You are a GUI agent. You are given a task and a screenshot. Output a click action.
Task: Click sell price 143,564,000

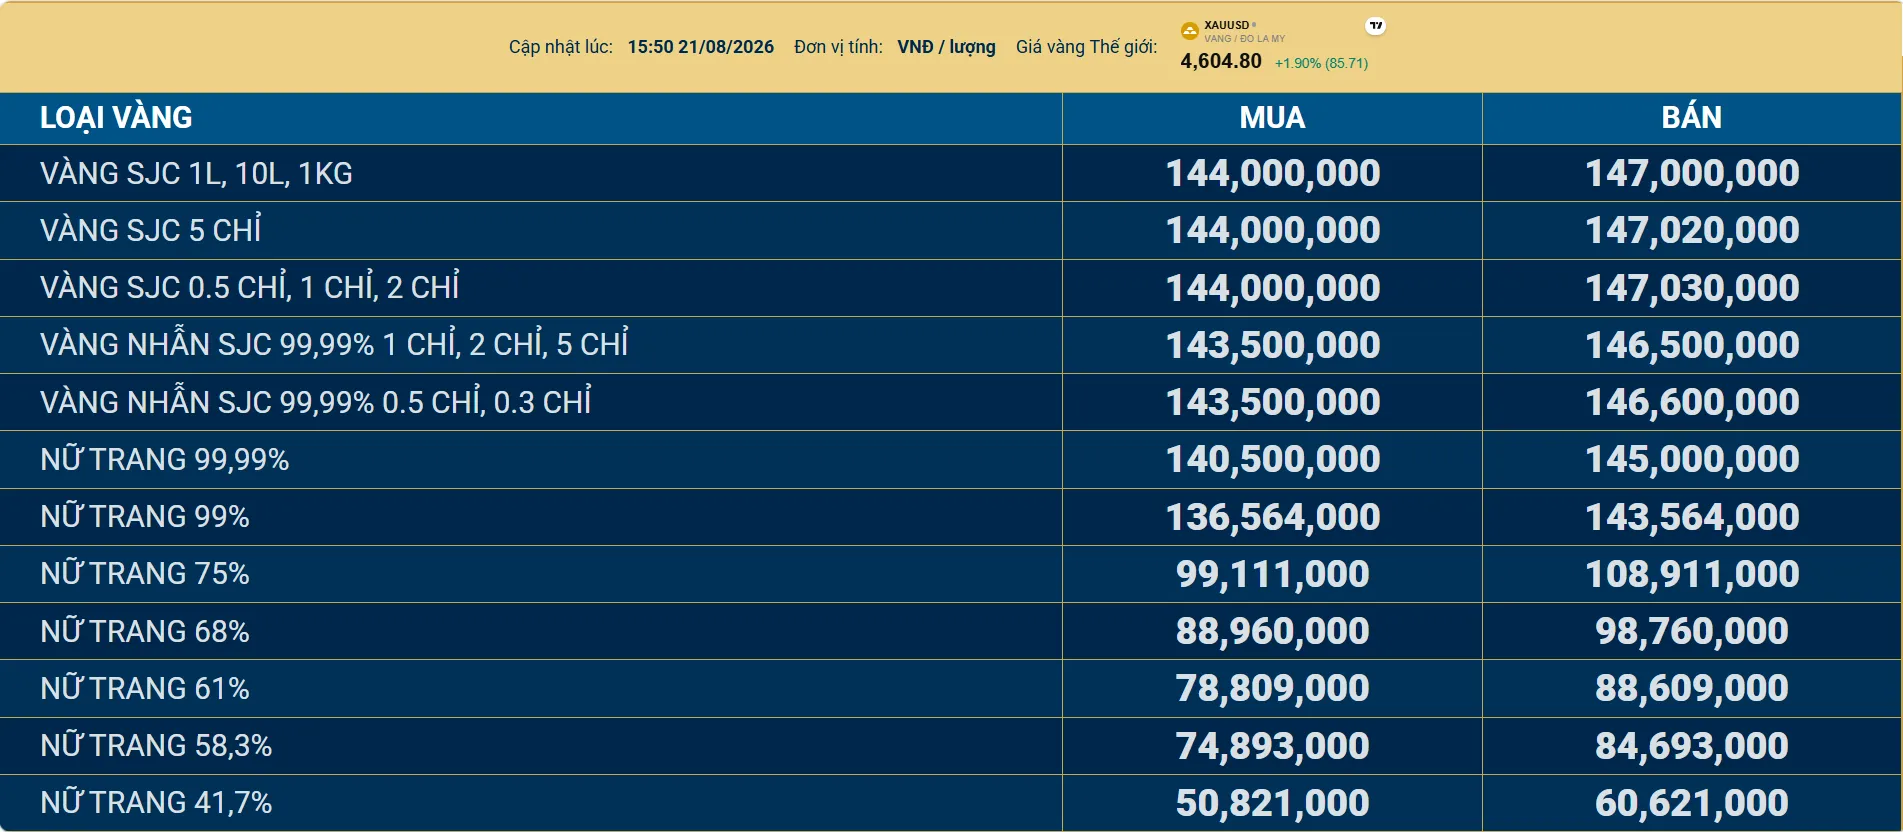1692,517
